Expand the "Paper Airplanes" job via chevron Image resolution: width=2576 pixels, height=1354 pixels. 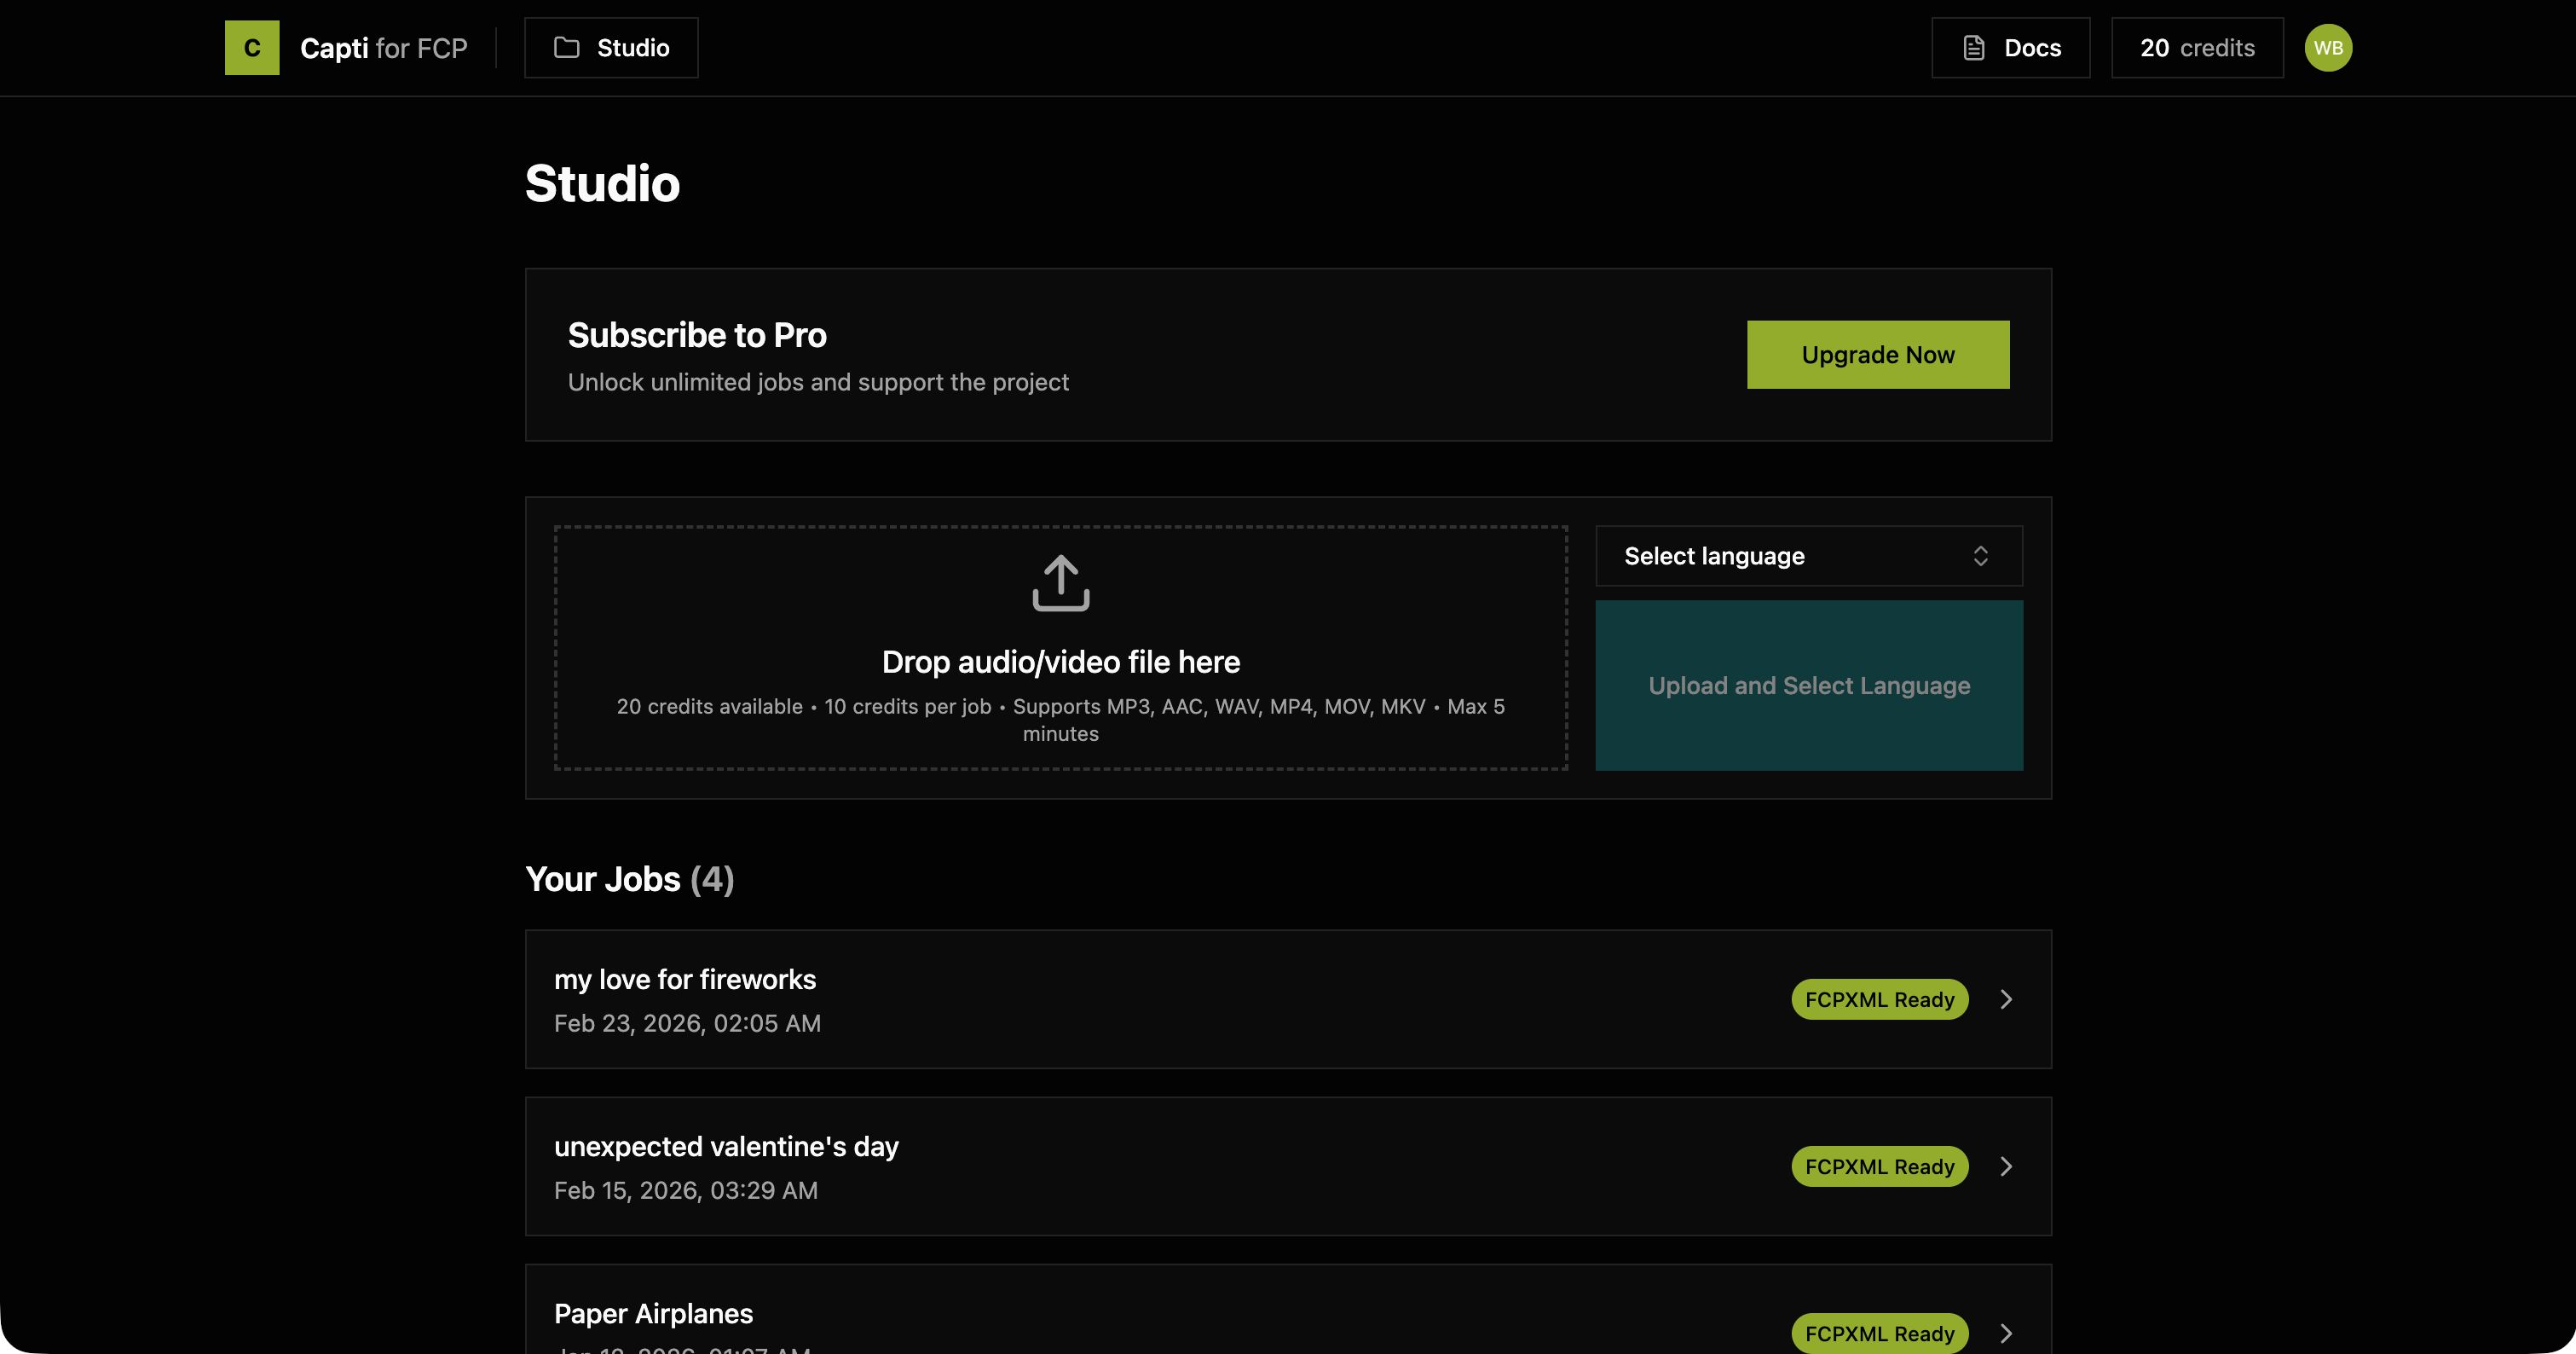click(x=2006, y=1333)
